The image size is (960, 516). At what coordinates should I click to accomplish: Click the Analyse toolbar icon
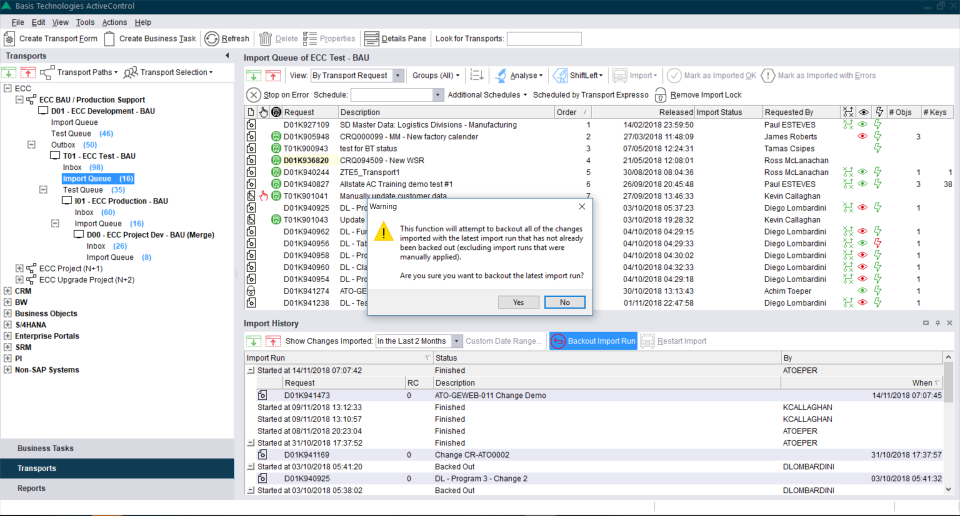(501, 75)
